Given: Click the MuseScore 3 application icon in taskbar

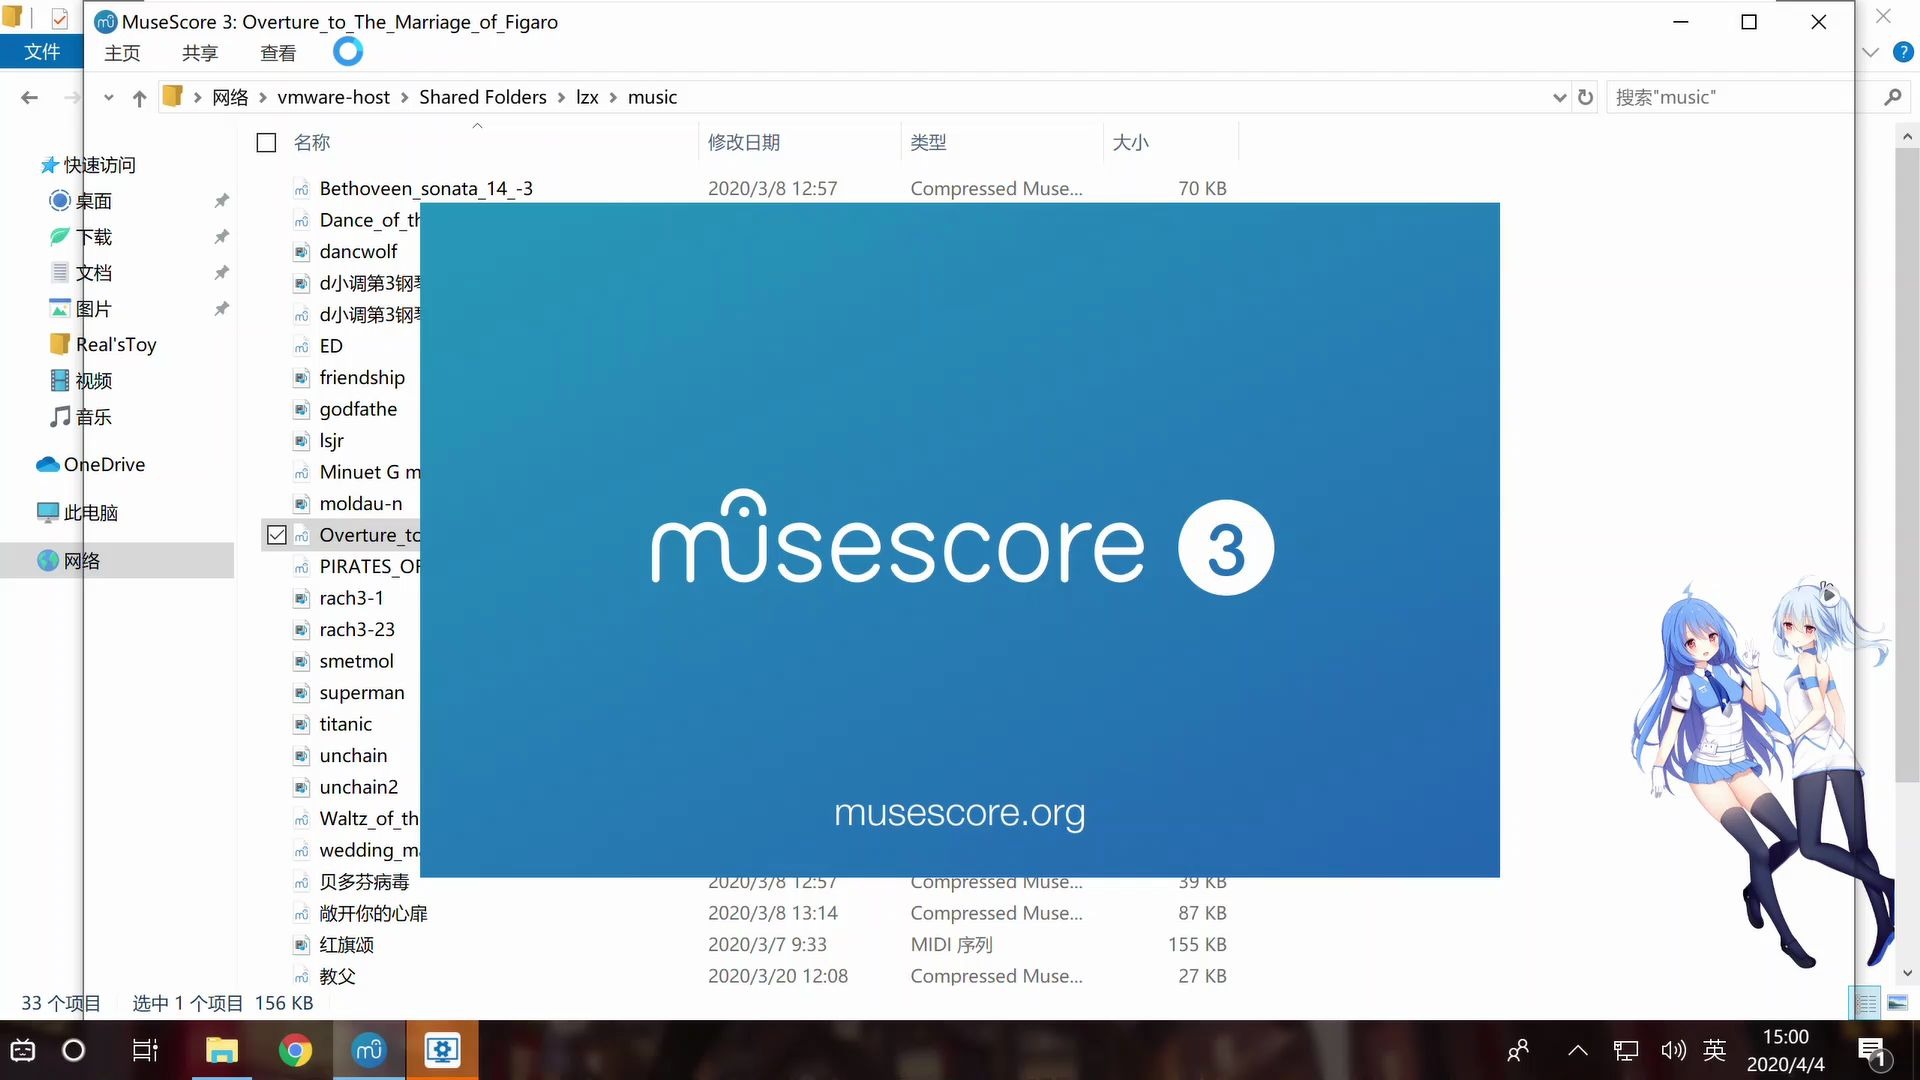Looking at the screenshot, I should (369, 1050).
